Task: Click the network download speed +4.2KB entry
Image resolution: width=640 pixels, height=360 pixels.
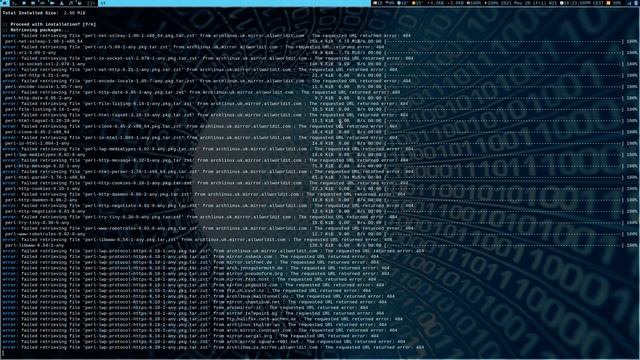Action: point(436,3)
